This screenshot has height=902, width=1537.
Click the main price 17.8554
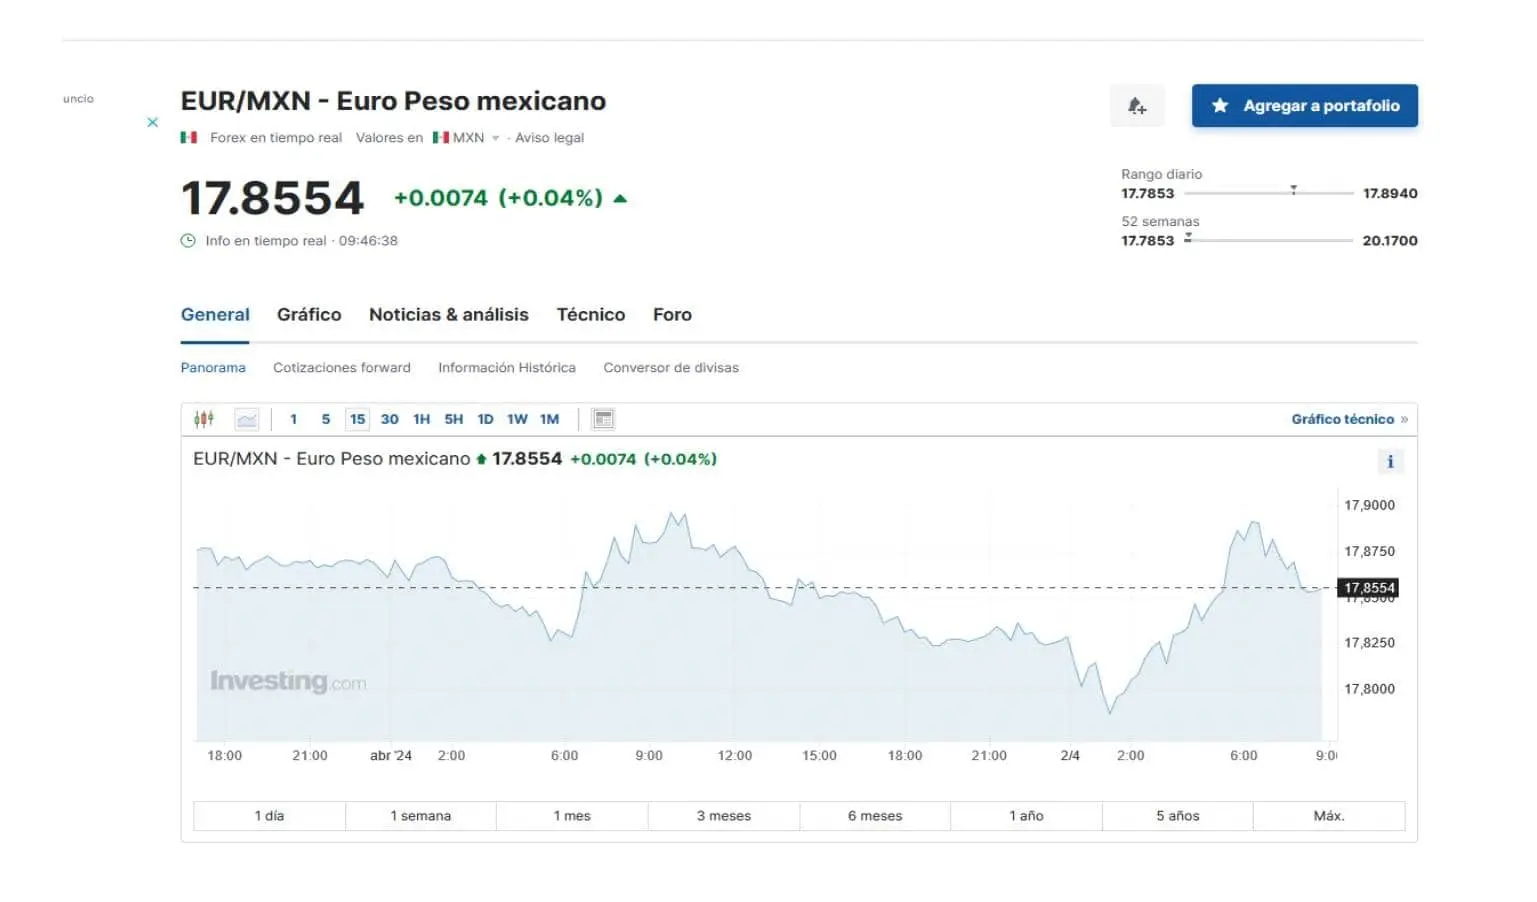[x=272, y=198]
